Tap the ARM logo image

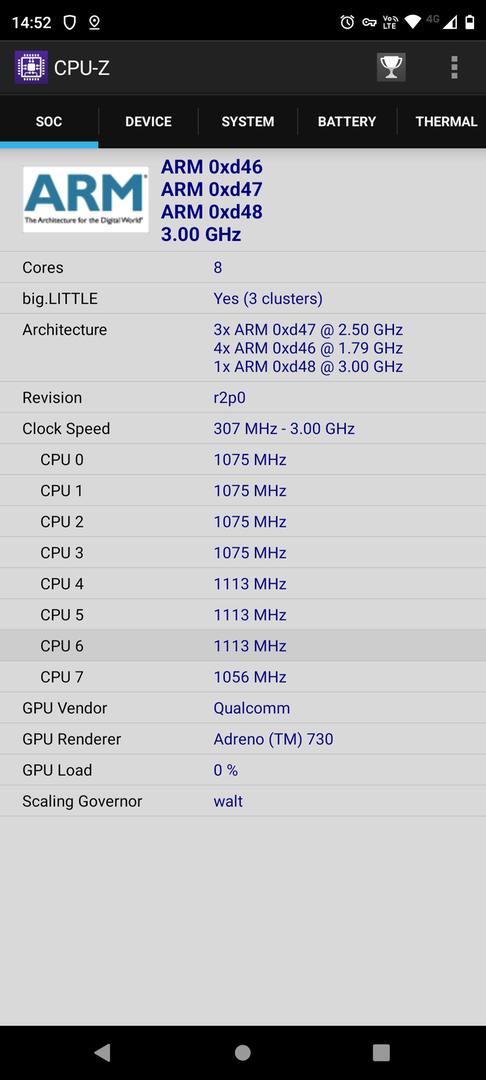point(85,199)
